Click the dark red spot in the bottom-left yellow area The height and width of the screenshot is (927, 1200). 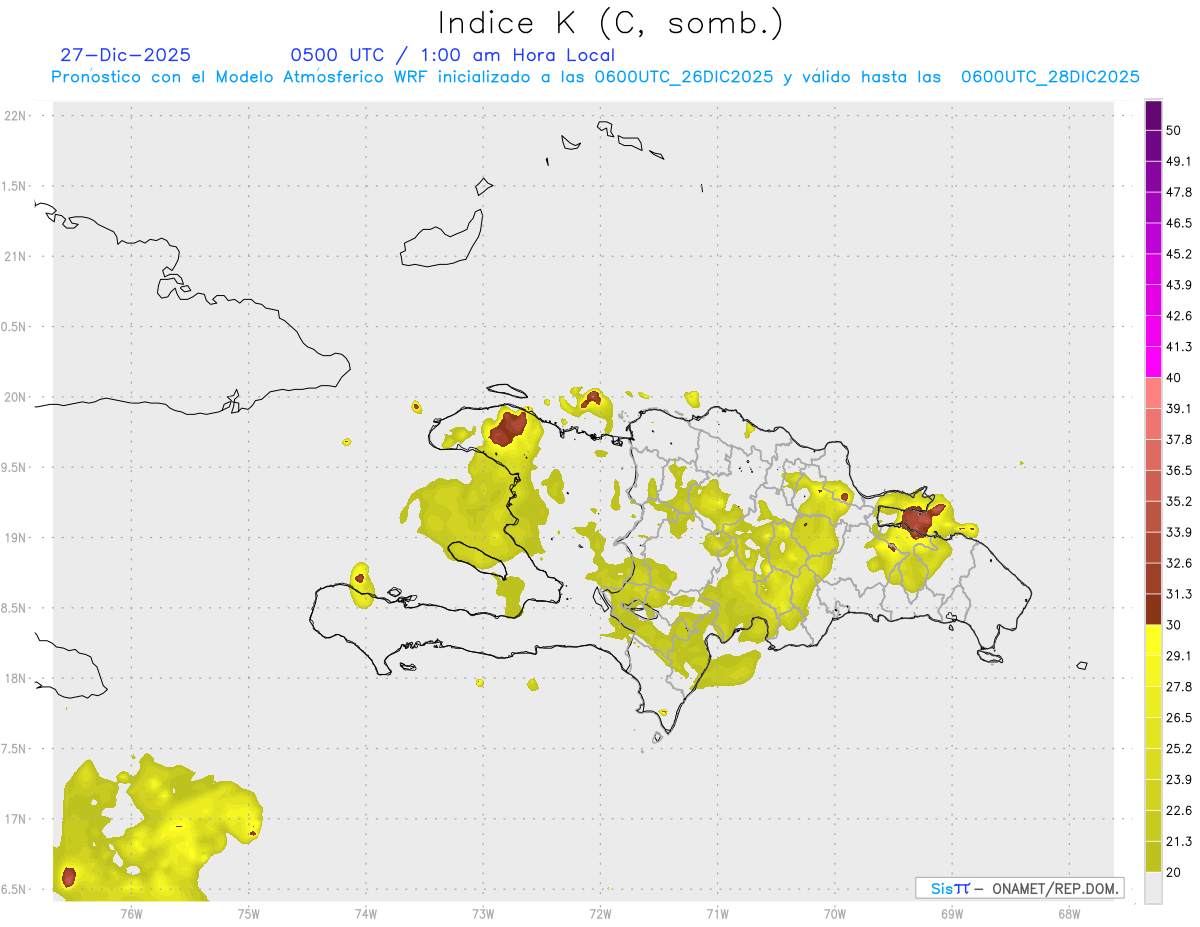tap(68, 877)
